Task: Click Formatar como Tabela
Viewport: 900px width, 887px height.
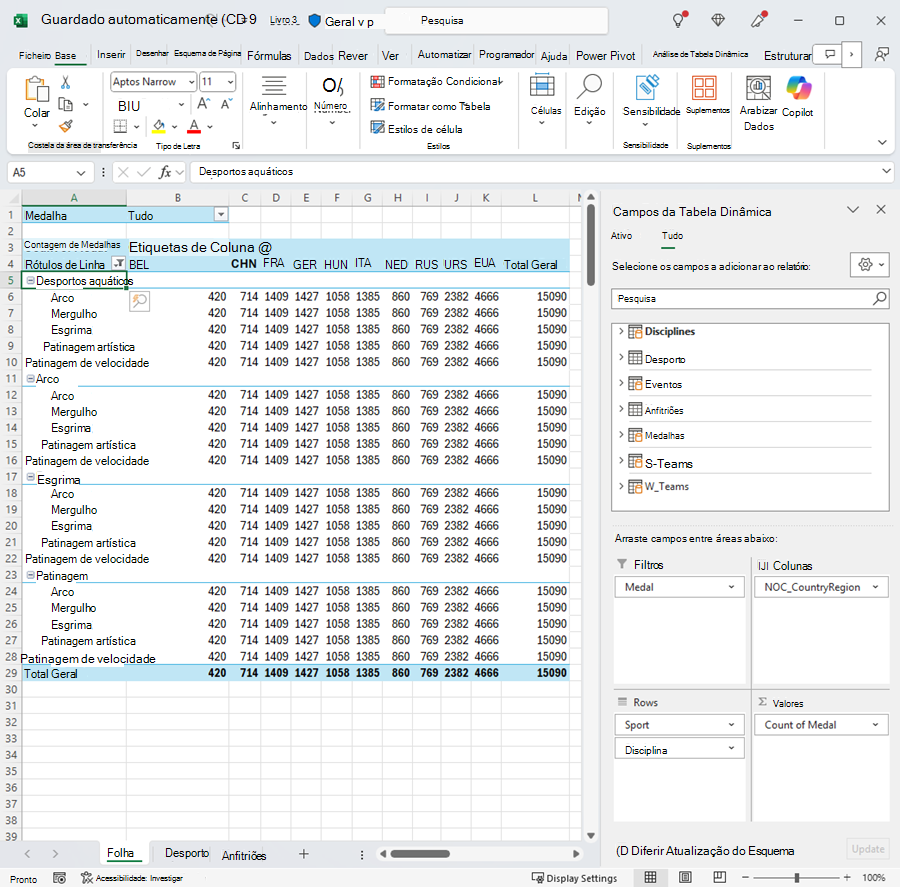Action: (x=430, y=106)
